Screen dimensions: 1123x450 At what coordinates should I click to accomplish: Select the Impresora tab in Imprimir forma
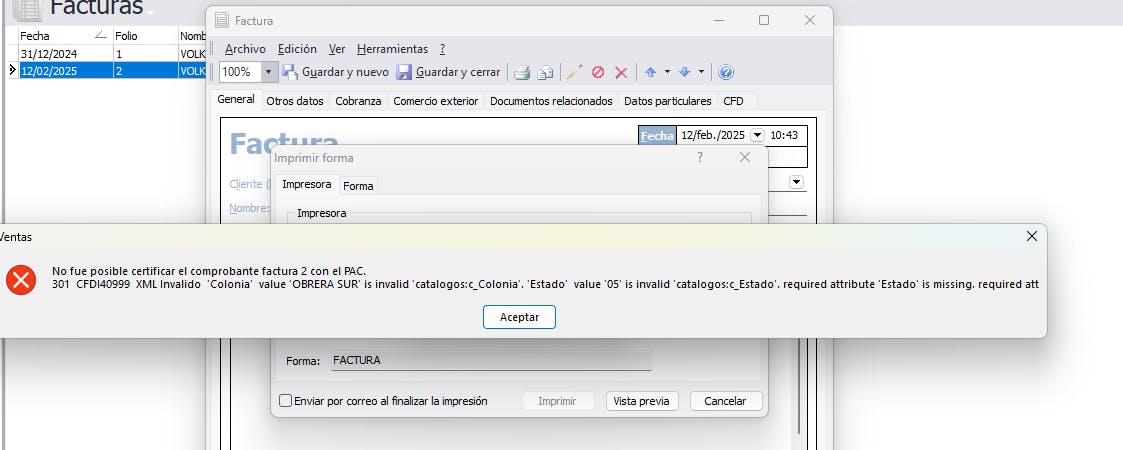(307, 184)
